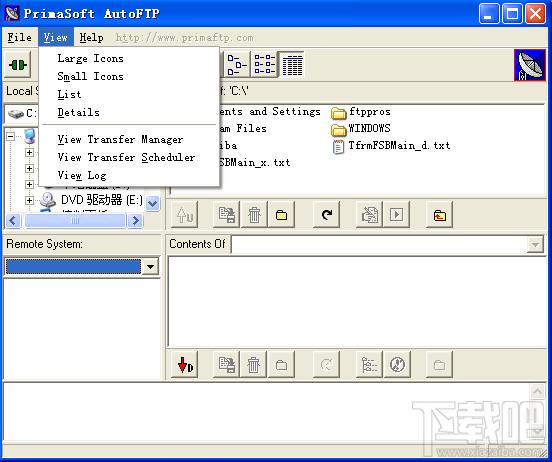This screenshot has width=552, height=462.
Task: Expand the third child node in the local tree
Action: (x=29, y=184)
